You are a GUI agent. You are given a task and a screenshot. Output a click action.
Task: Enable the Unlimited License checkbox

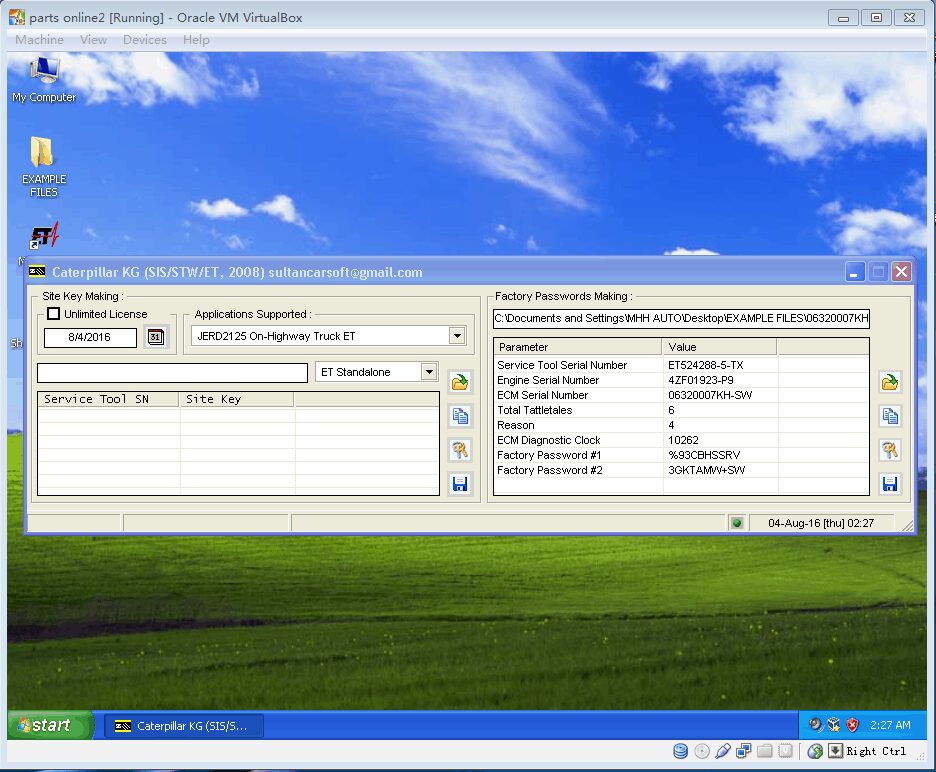[x=53, y=313]
